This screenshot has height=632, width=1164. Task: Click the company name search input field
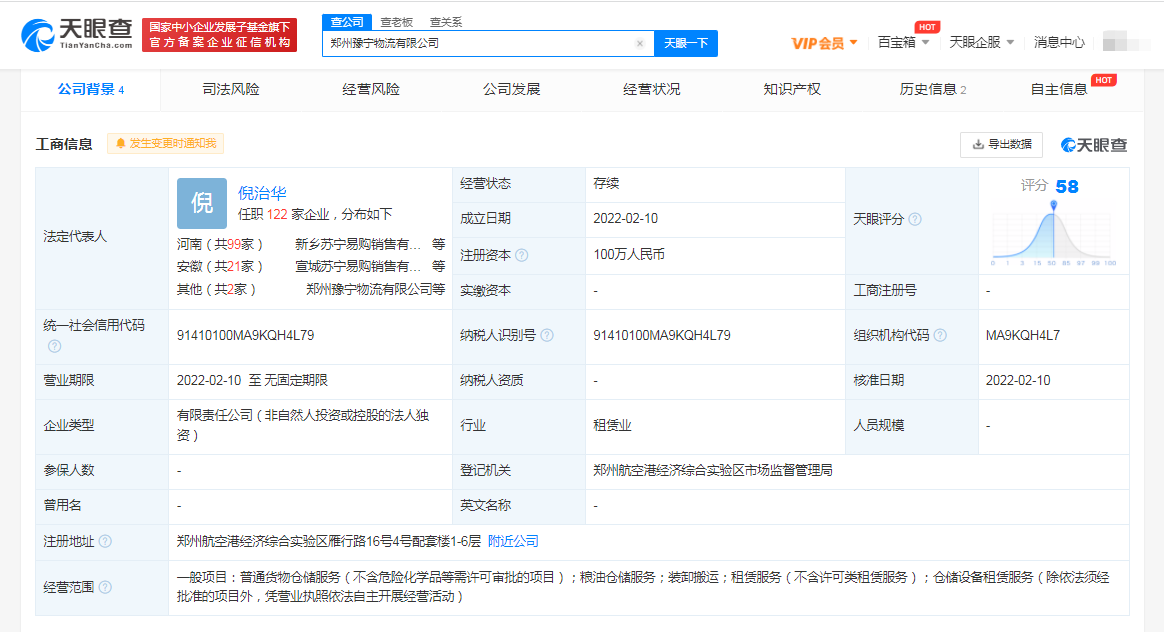[480, 43]
